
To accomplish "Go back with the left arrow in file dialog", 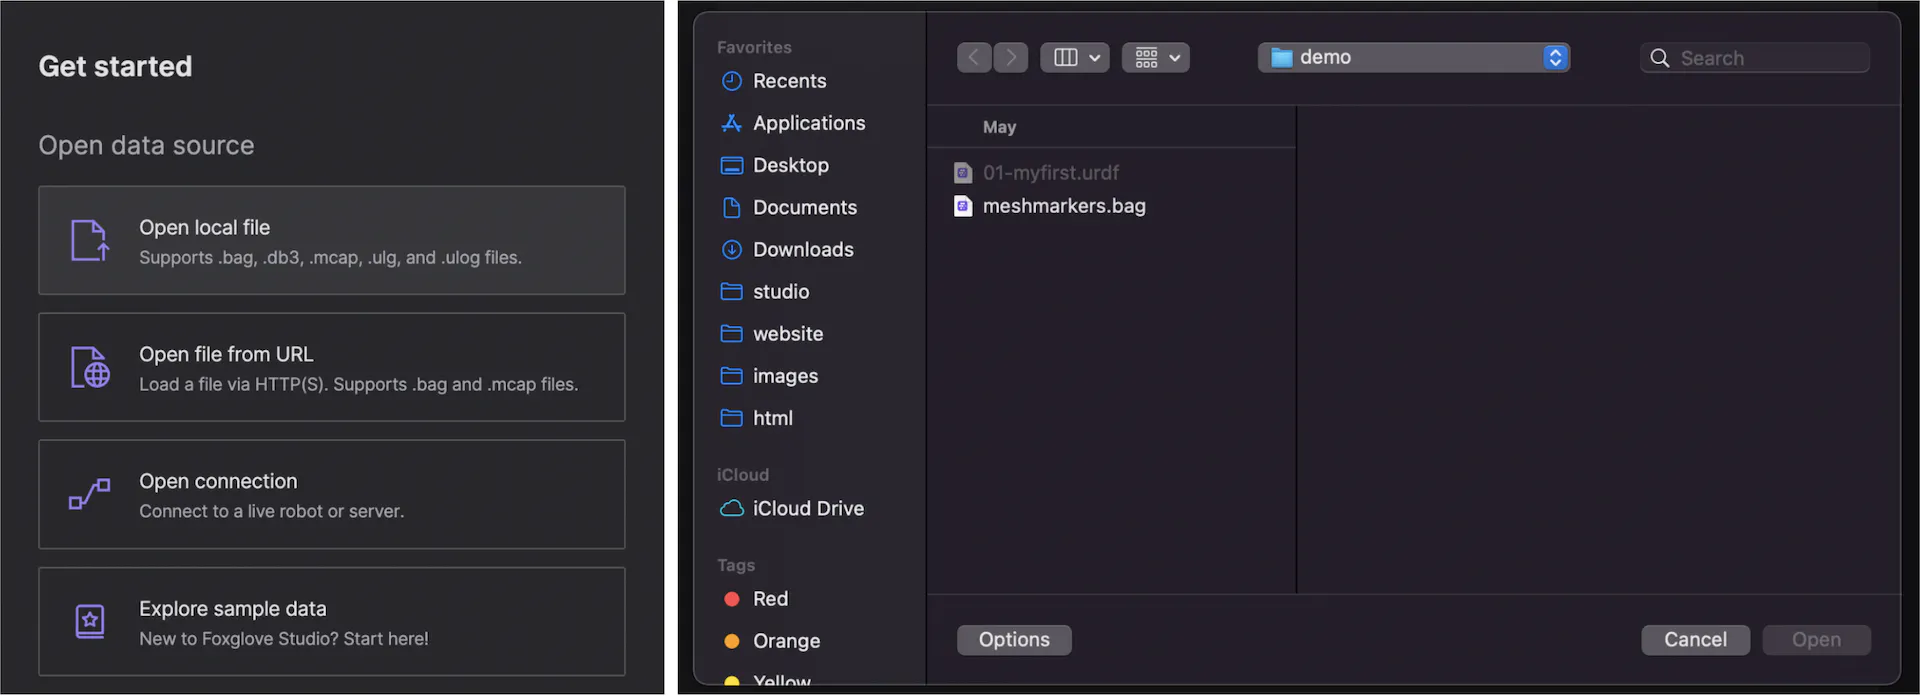I will click(973, 57).
